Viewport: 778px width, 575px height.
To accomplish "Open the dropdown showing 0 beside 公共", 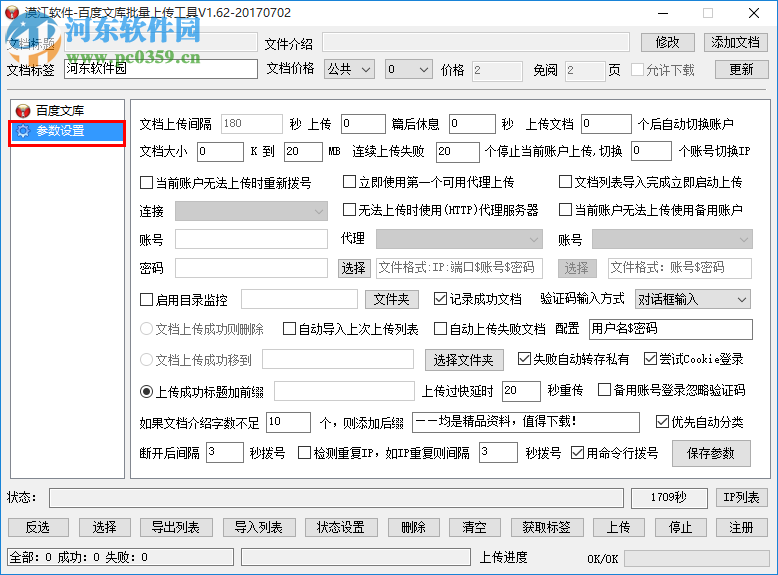I will click(409, 69).
